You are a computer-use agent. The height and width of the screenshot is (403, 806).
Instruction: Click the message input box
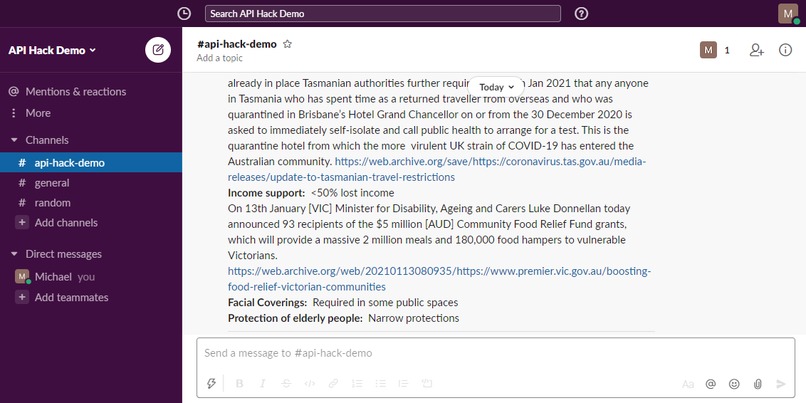coord(496,354)
